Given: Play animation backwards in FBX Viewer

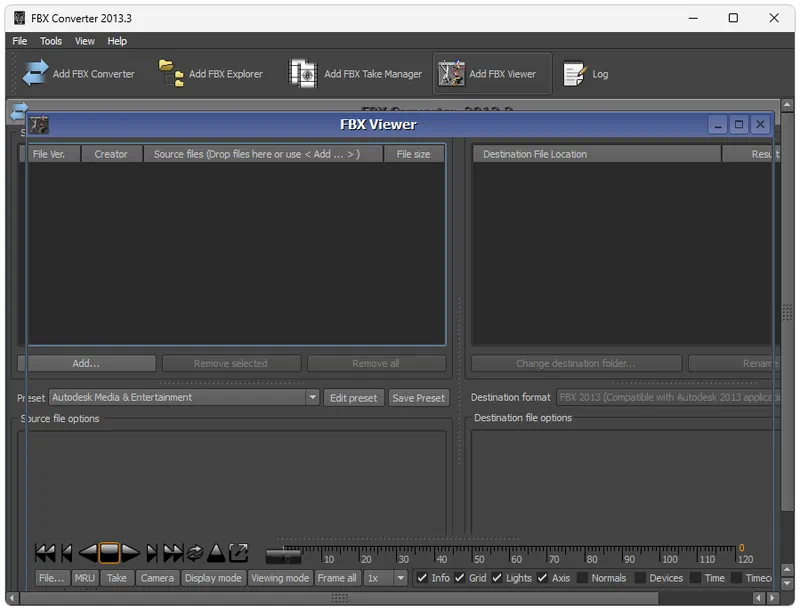Looking at the screenshot, I should click(x=88, y=553).
